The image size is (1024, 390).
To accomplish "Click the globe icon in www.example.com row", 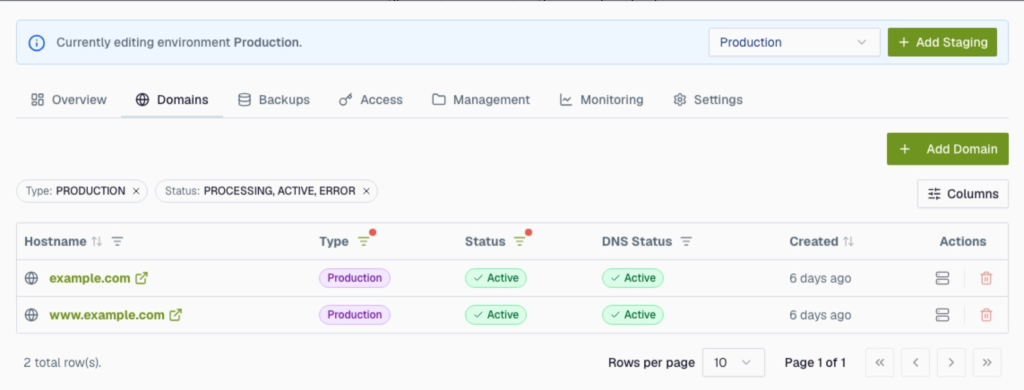I will pos(31,315).
